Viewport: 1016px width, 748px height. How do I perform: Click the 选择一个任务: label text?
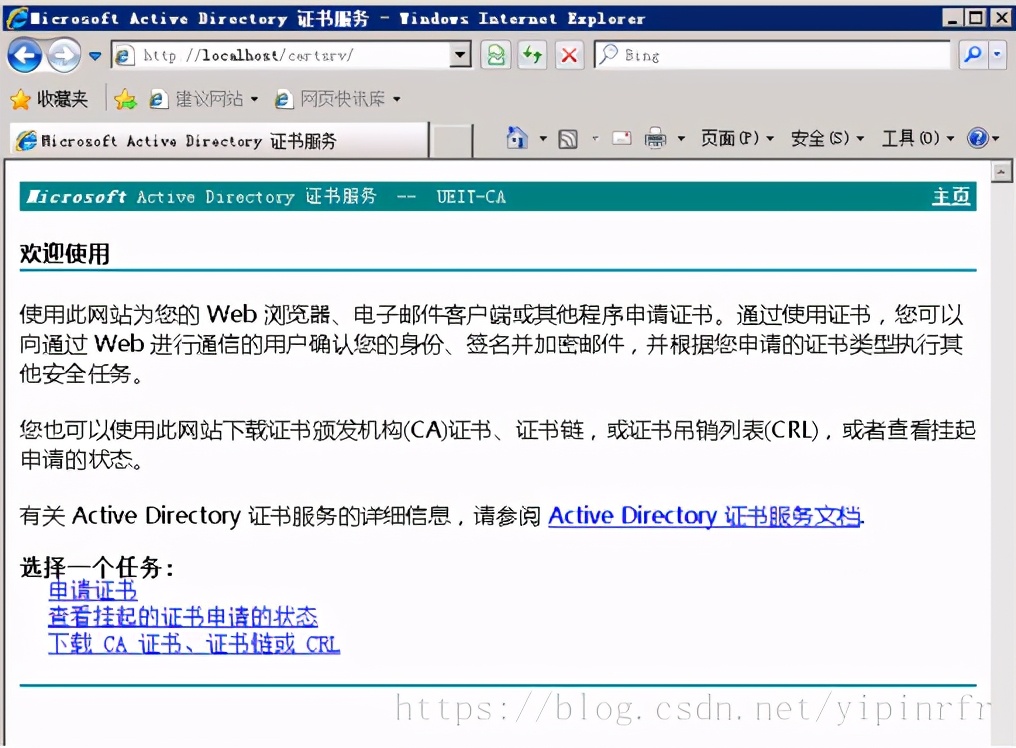click(x=97, y=567)
